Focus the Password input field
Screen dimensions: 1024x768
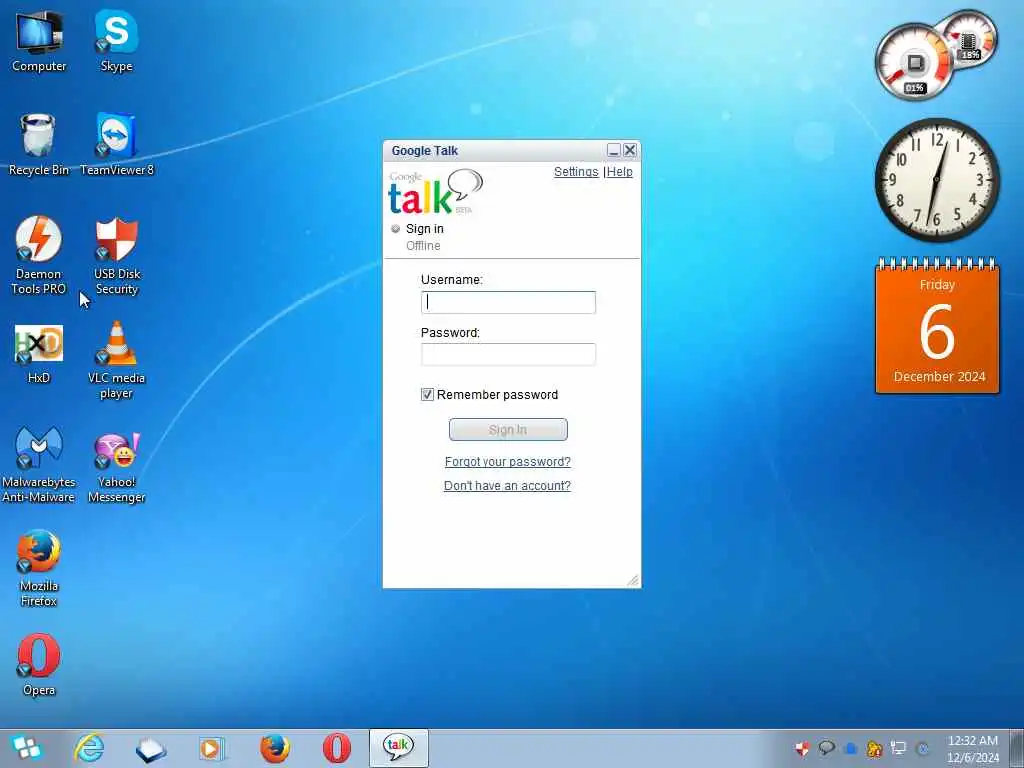[508, 354]
